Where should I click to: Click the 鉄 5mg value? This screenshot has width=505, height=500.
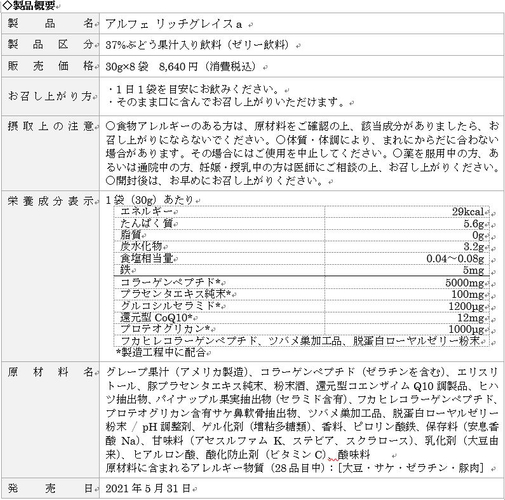(x=473, y=270)
